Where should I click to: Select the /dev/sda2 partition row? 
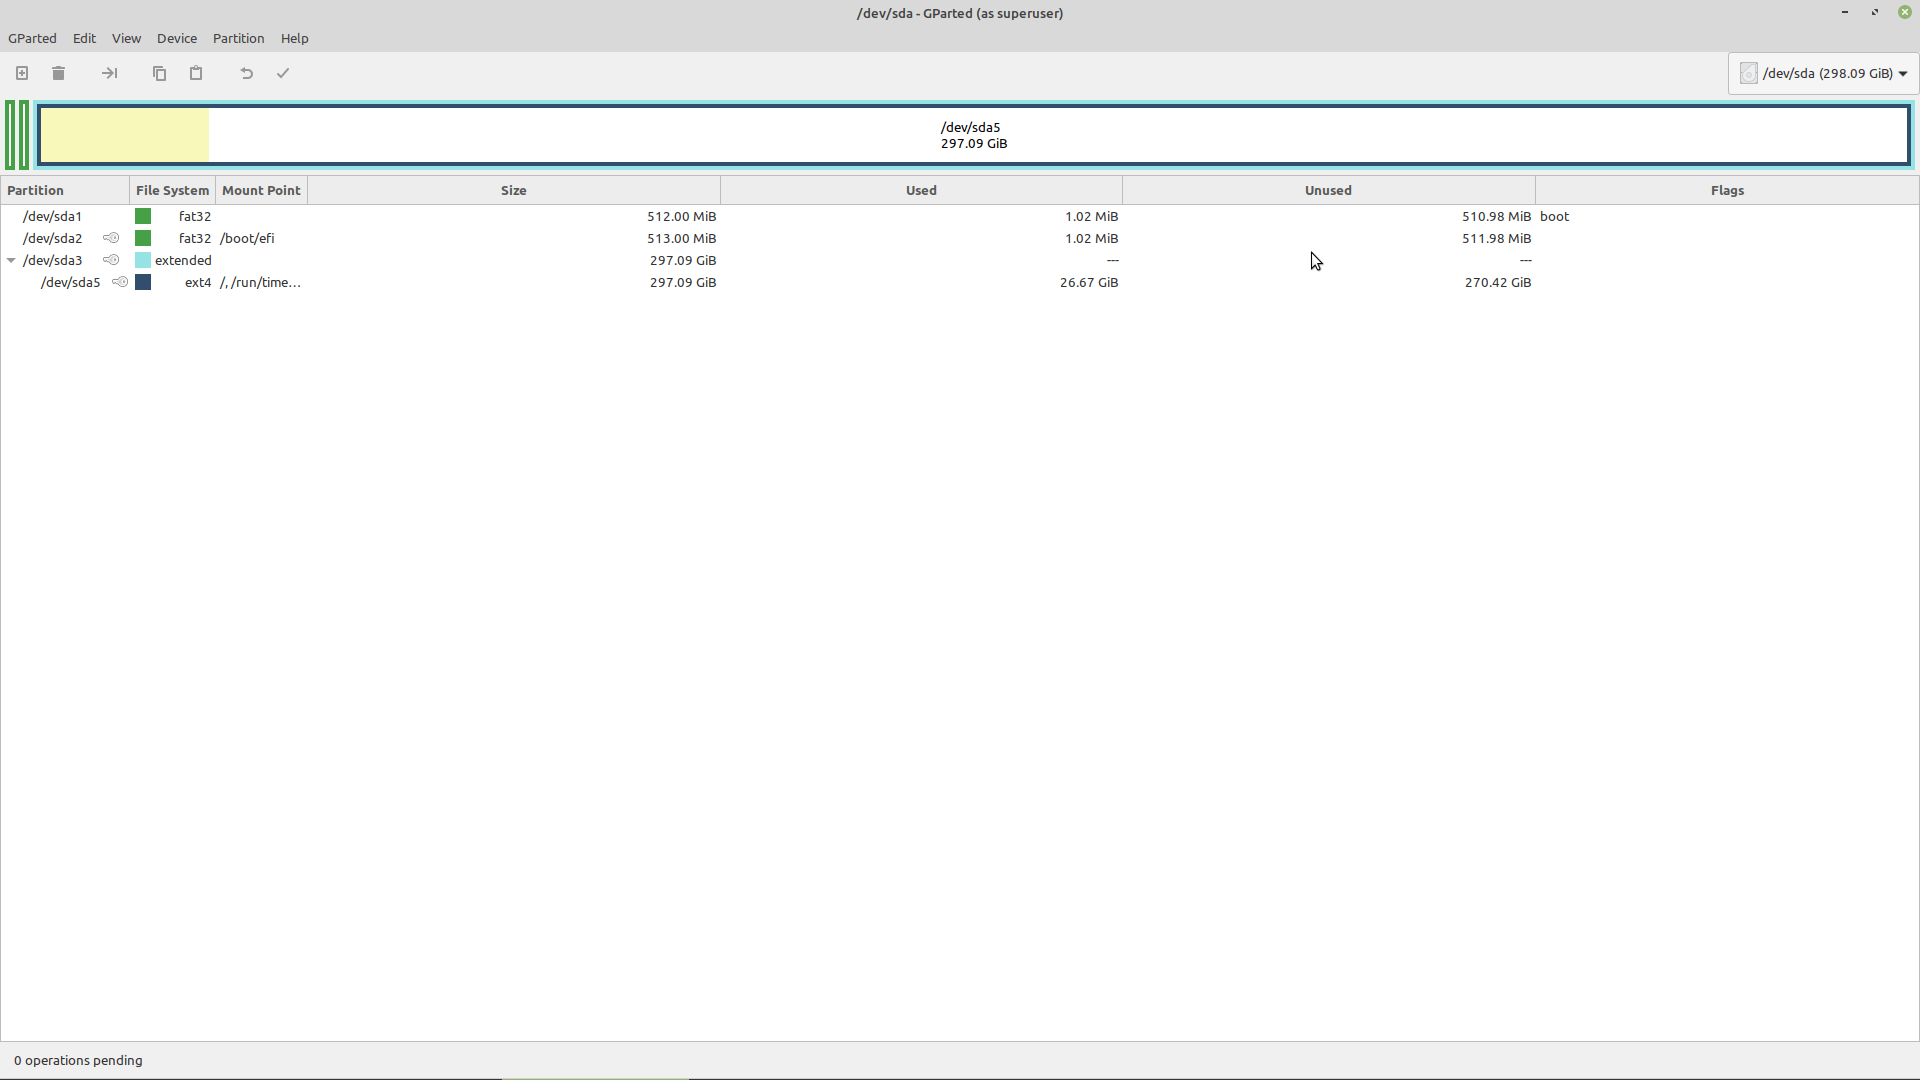52,238
